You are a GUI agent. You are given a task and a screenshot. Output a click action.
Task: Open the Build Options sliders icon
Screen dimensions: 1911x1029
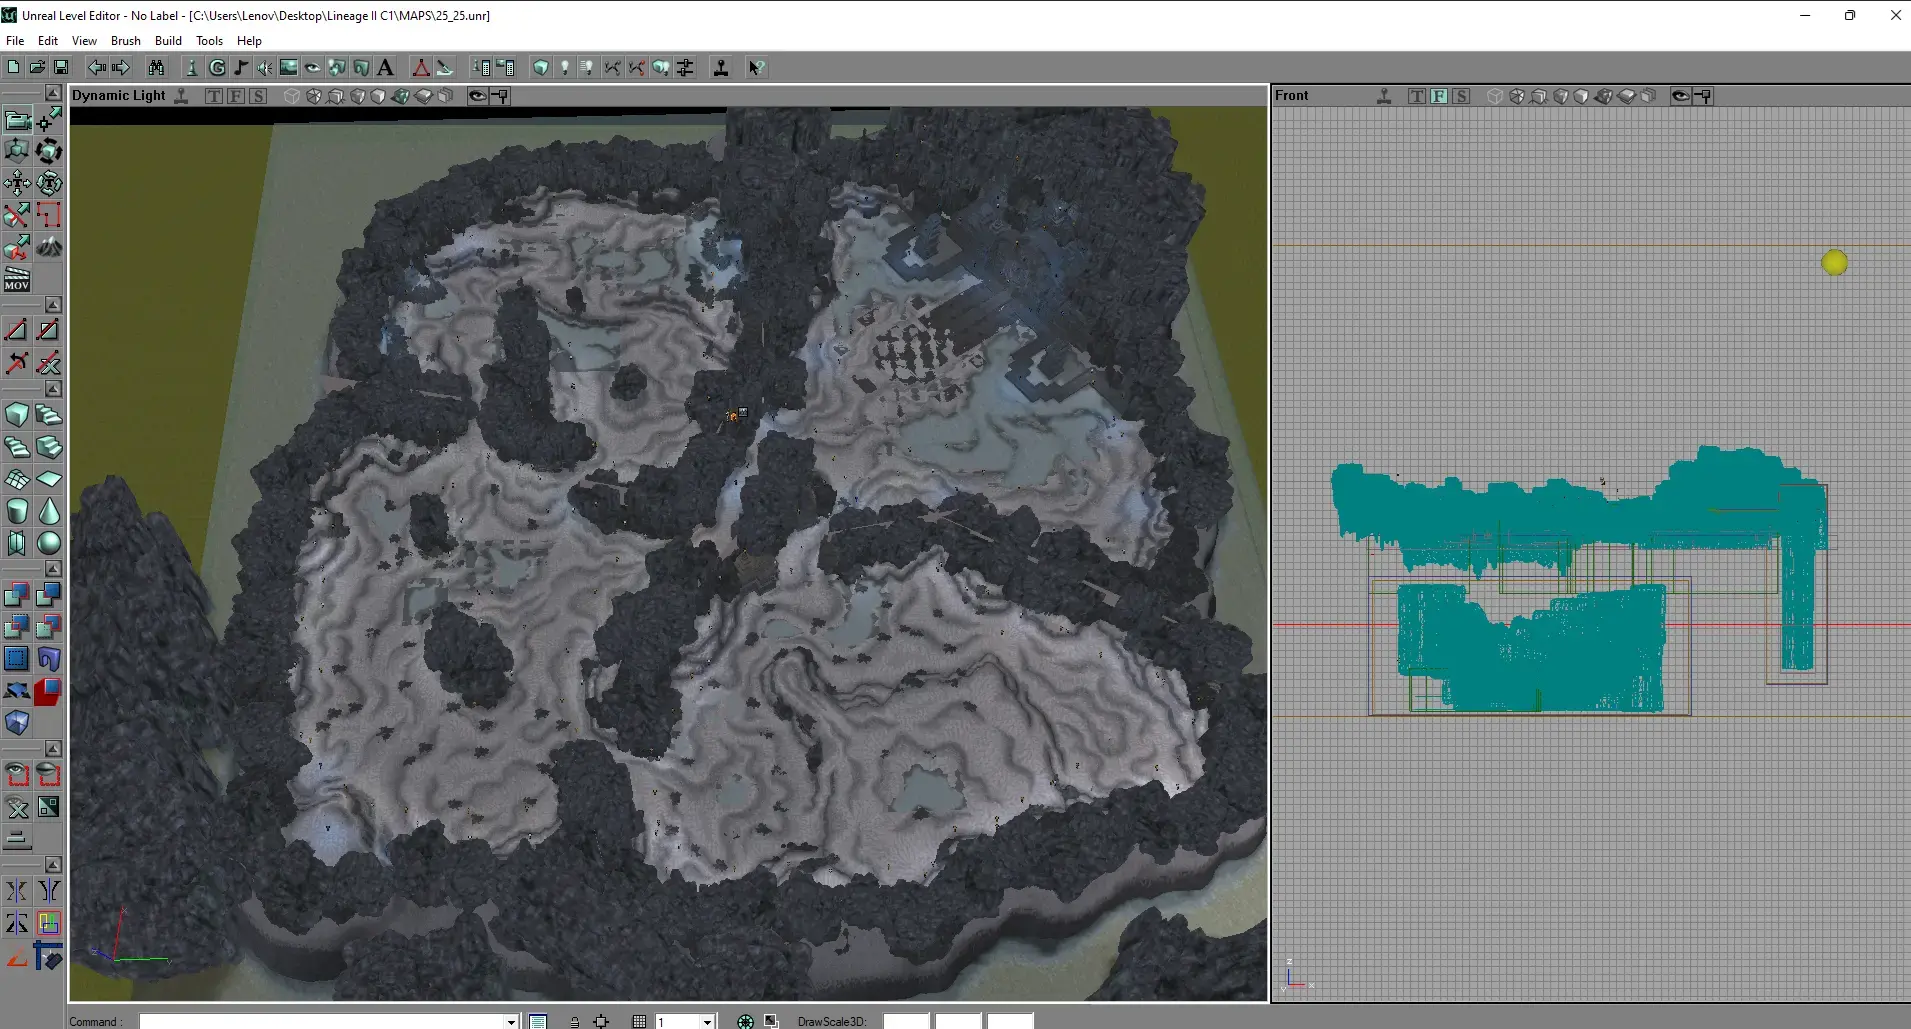click(x=685, y=68)
